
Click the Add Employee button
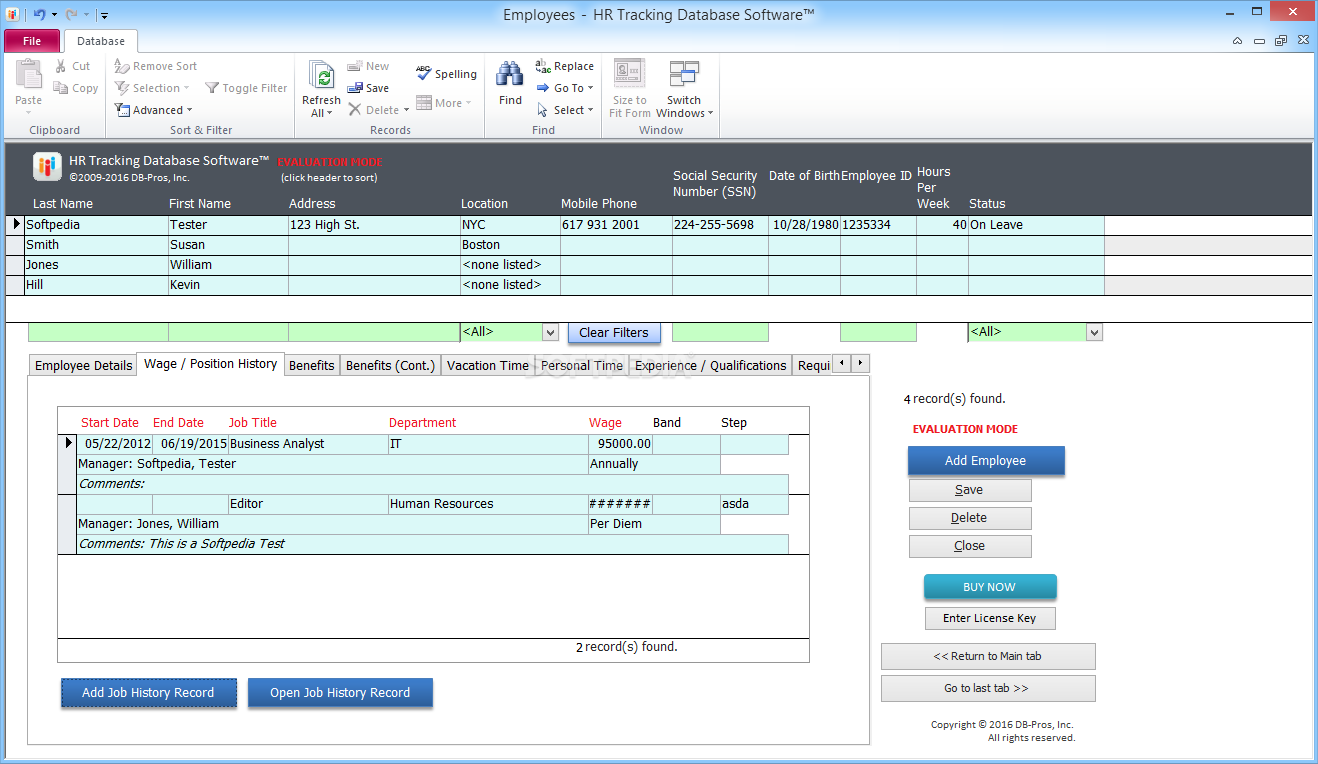pos(986,460)
